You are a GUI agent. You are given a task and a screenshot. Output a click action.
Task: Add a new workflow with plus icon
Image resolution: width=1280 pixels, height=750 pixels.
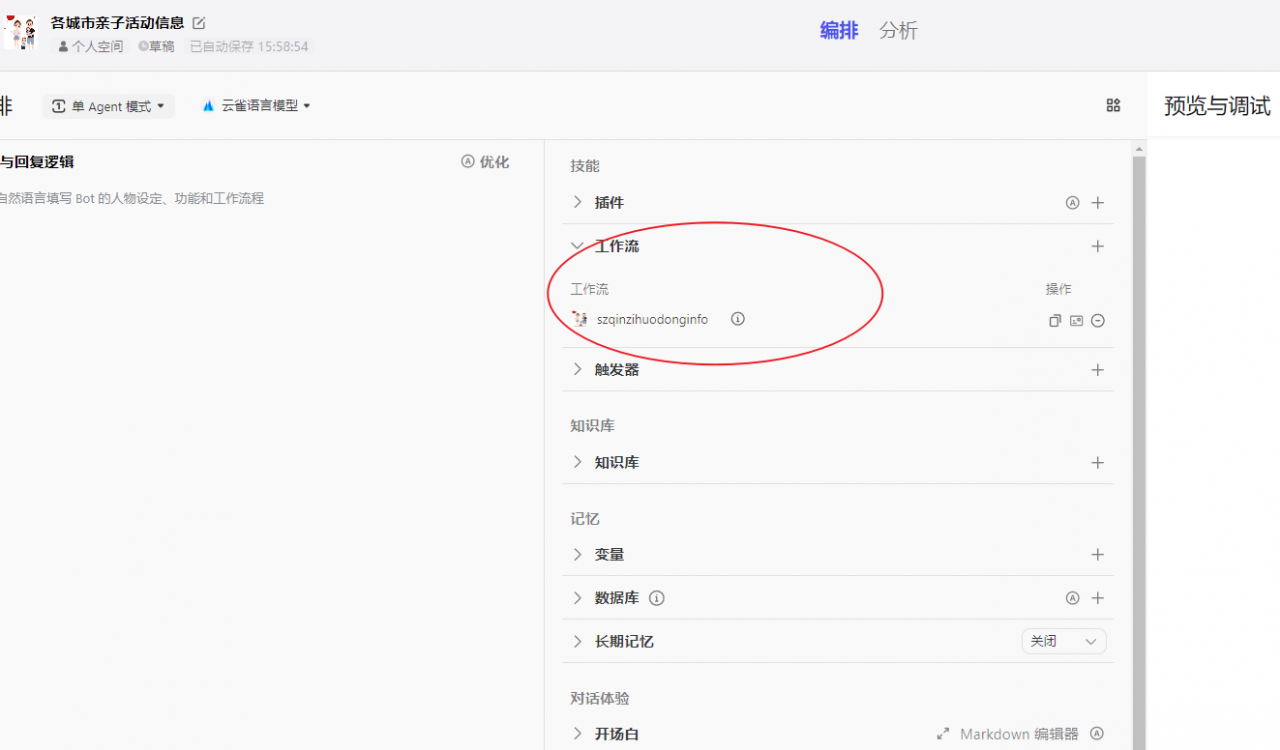[1098, 246]
